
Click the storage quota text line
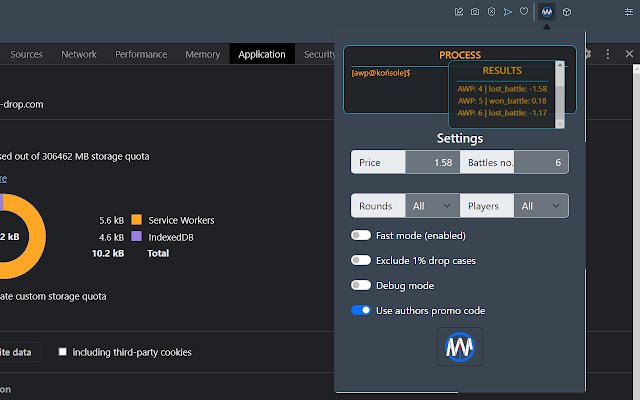[75, 156]
